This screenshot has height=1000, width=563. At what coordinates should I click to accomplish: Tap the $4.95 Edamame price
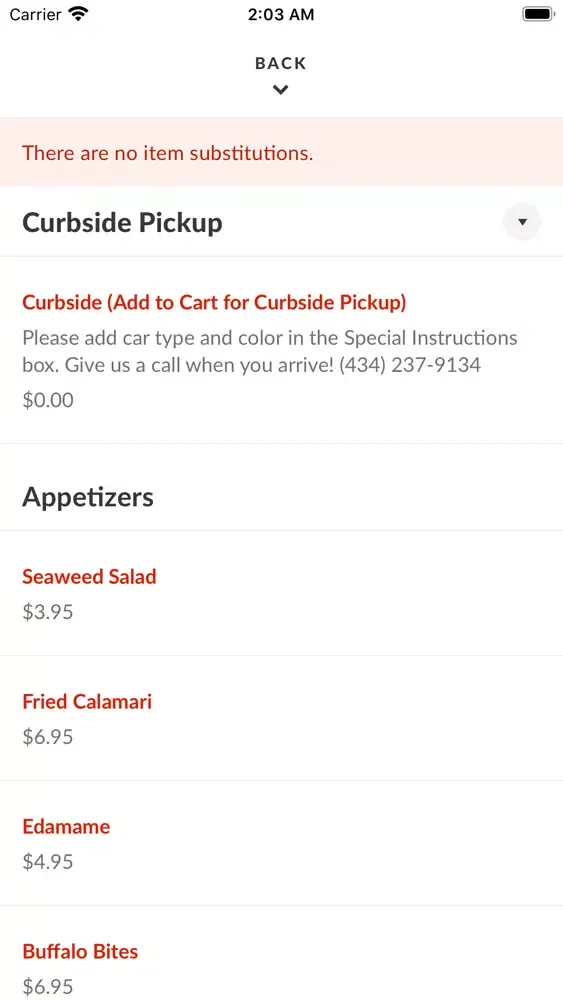[48, 862]
